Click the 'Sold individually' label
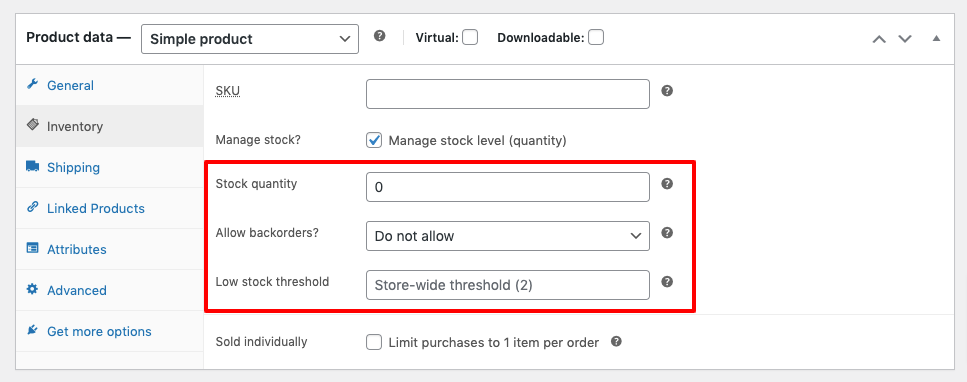 click(261, 341)
